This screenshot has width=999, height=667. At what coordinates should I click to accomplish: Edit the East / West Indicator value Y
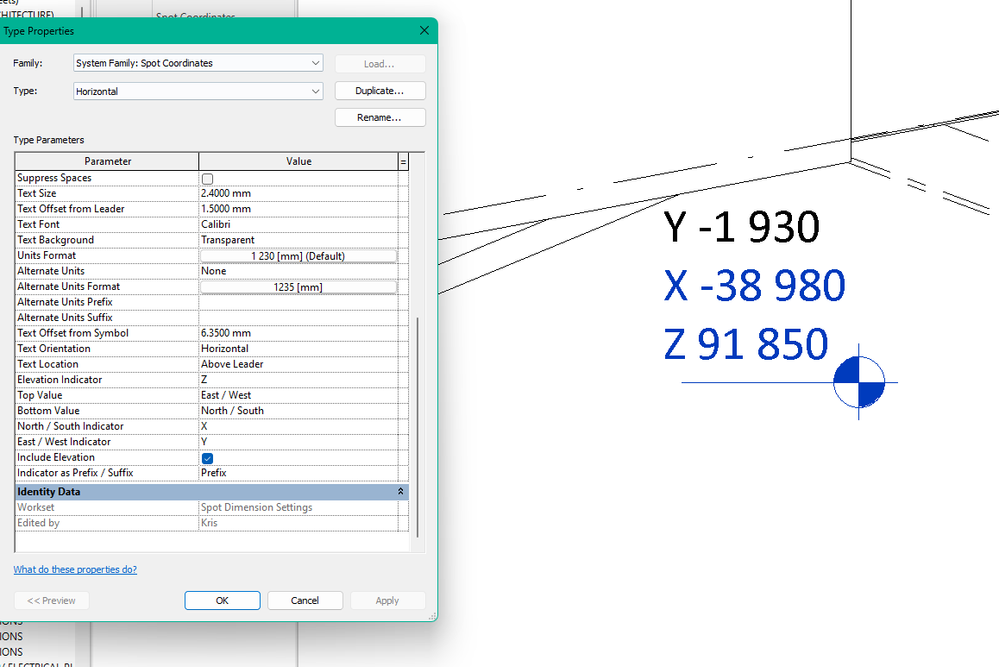(x=298, y=441)
